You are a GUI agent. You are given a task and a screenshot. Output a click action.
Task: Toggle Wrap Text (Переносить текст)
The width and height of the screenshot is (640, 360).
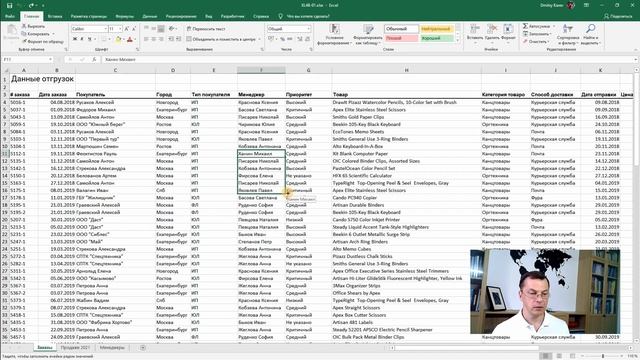206,29
